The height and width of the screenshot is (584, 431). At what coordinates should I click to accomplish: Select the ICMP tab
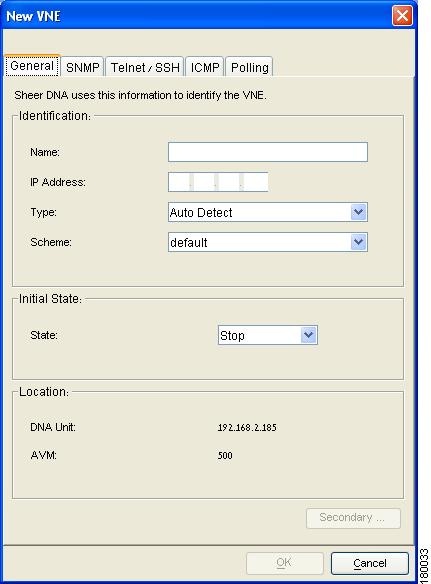coord(205,67)
